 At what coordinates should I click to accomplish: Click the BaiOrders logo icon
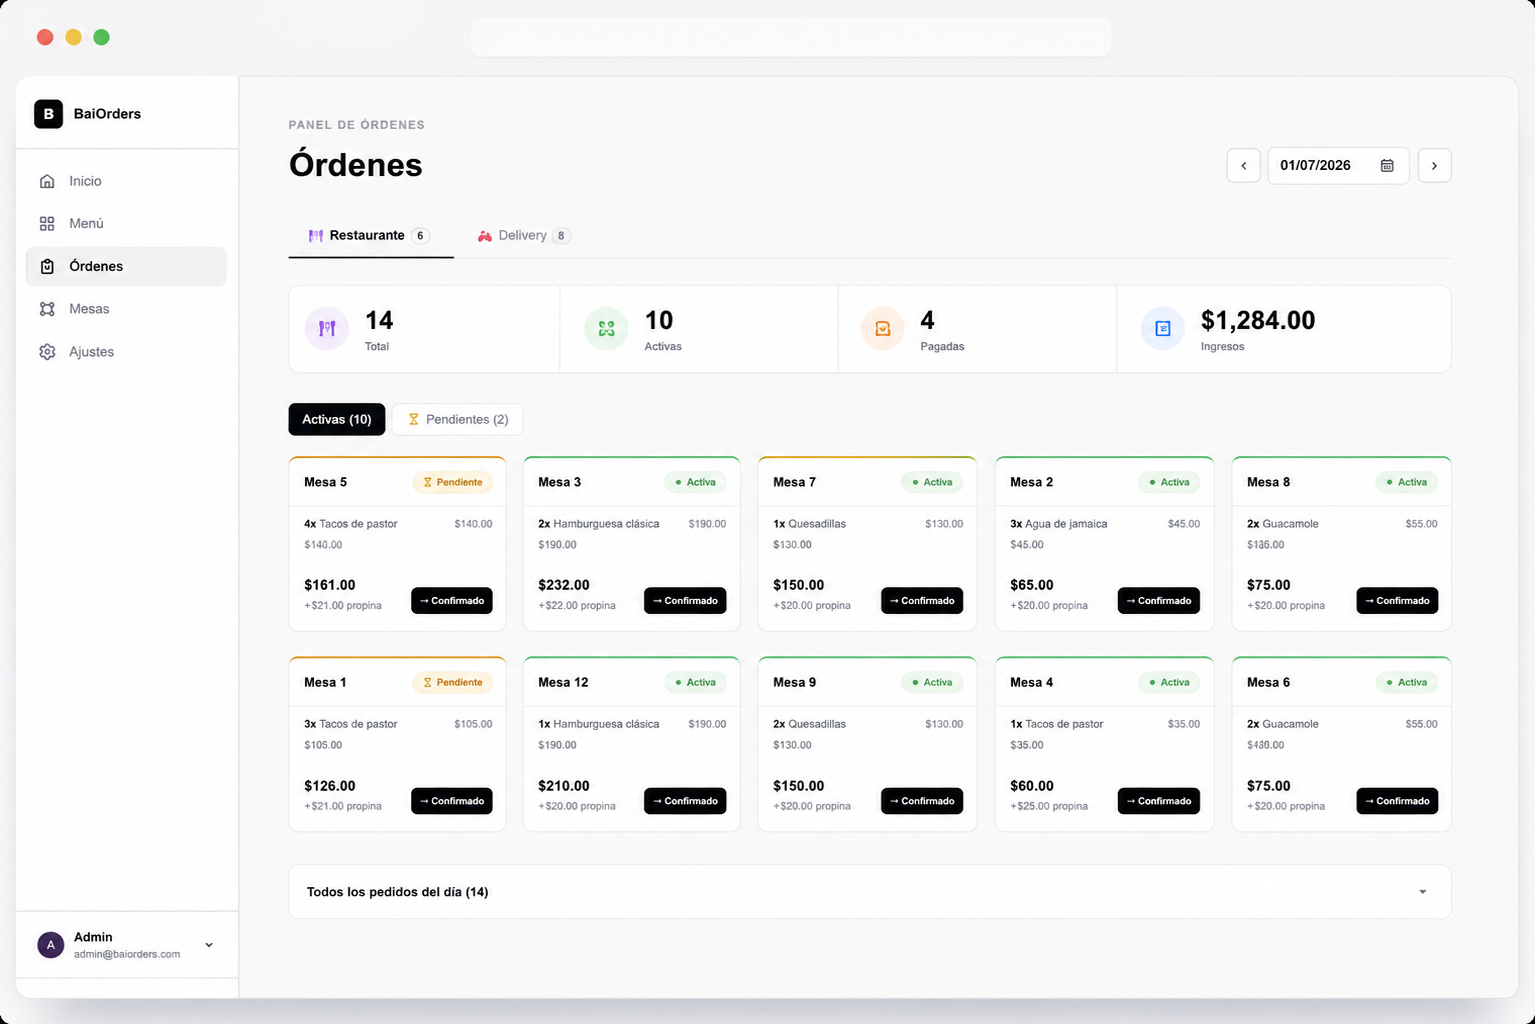(48, 114)
